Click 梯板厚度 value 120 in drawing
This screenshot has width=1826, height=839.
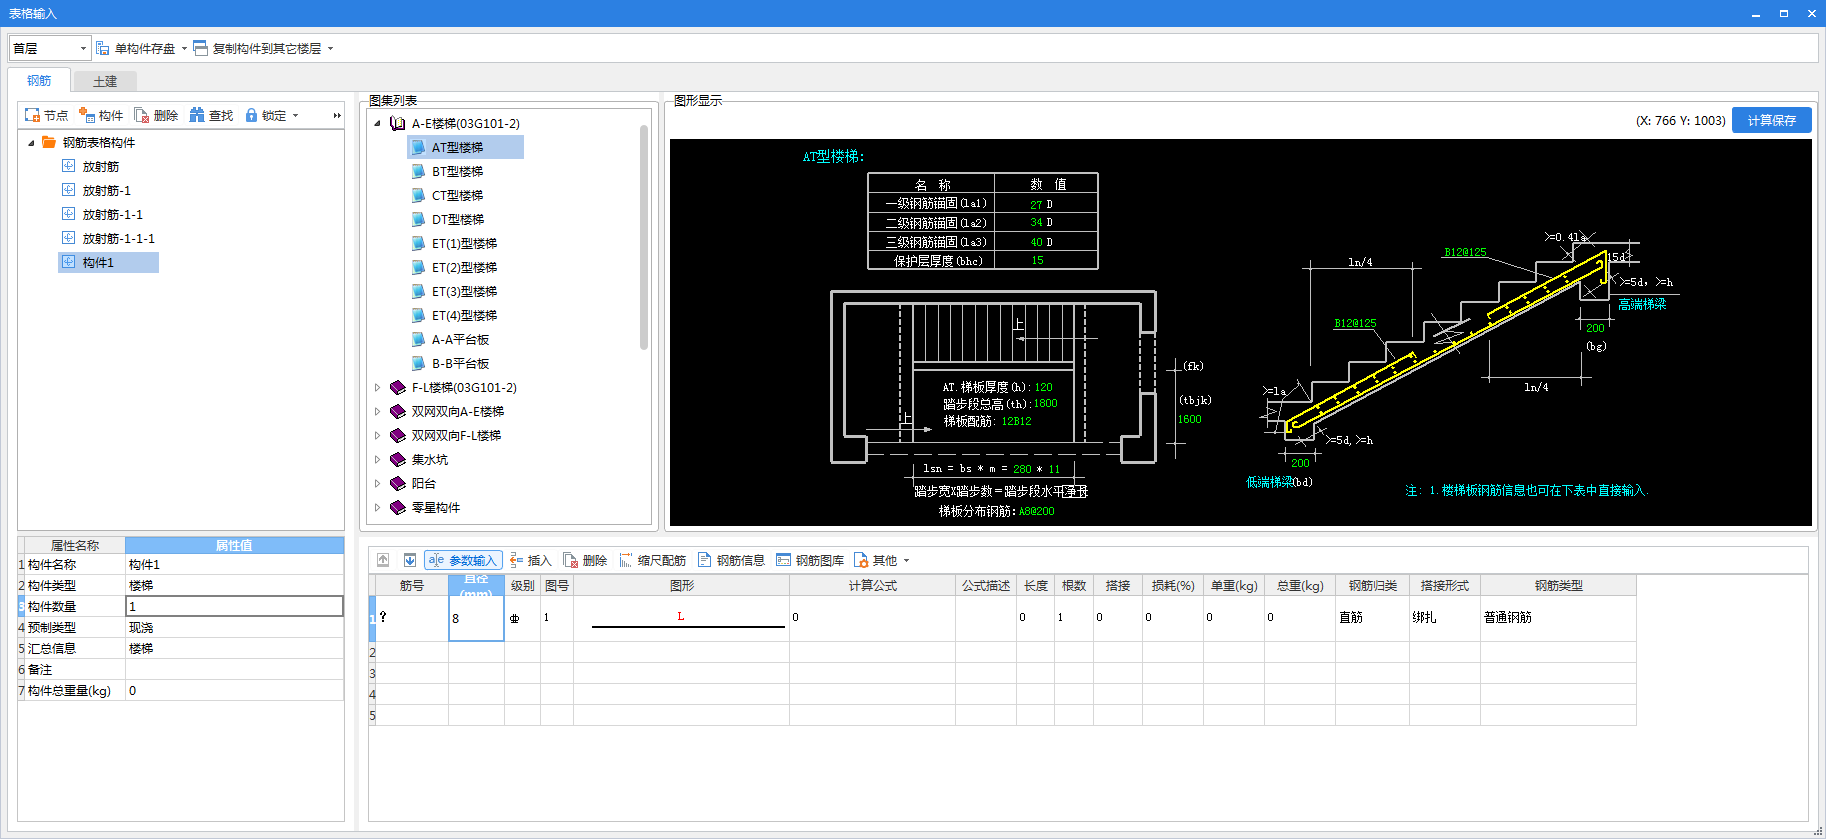tap(1043, 387)
